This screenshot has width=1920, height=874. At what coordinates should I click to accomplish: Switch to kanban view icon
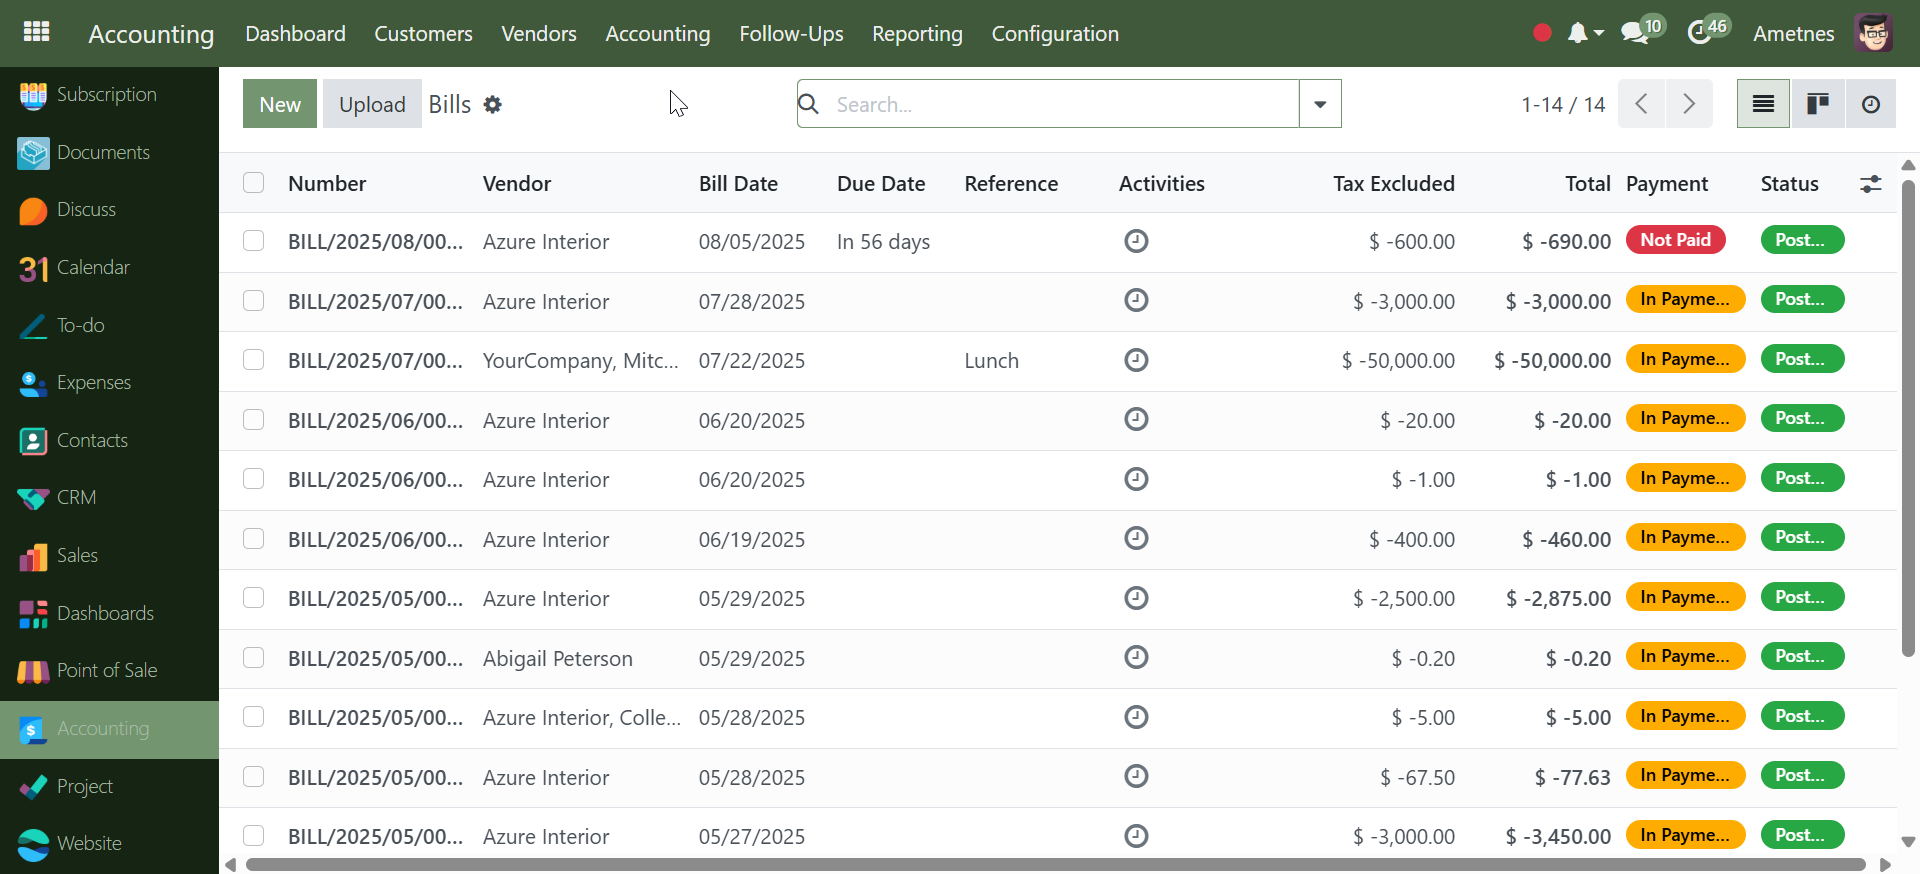tap(1817, 104)
